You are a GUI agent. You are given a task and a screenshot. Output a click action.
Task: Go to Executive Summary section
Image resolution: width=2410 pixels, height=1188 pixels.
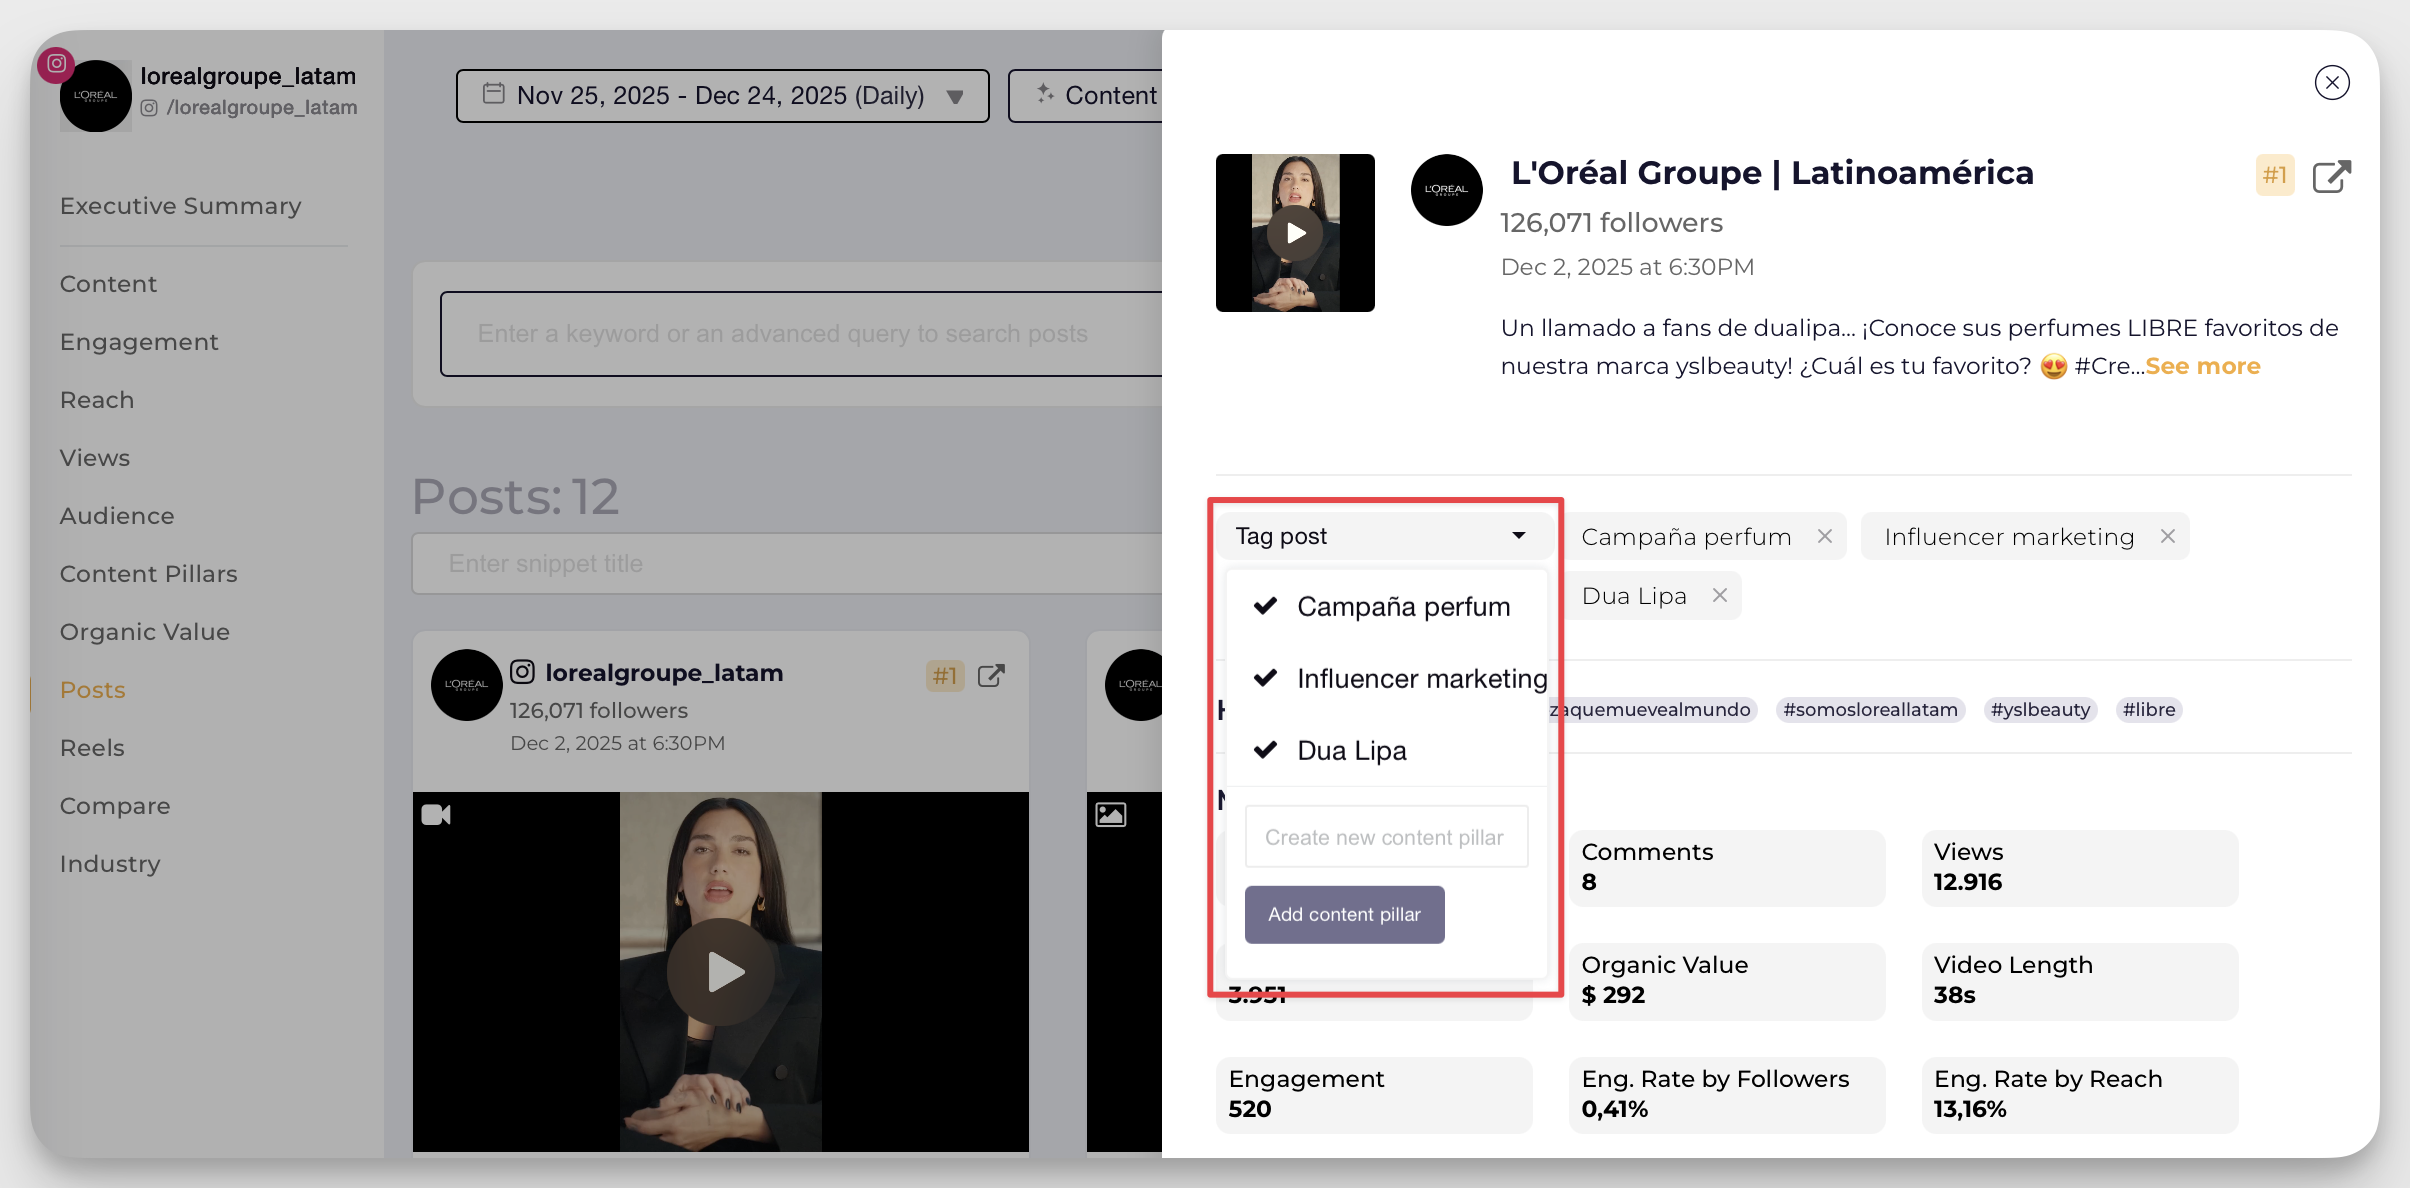coord(180,206)
